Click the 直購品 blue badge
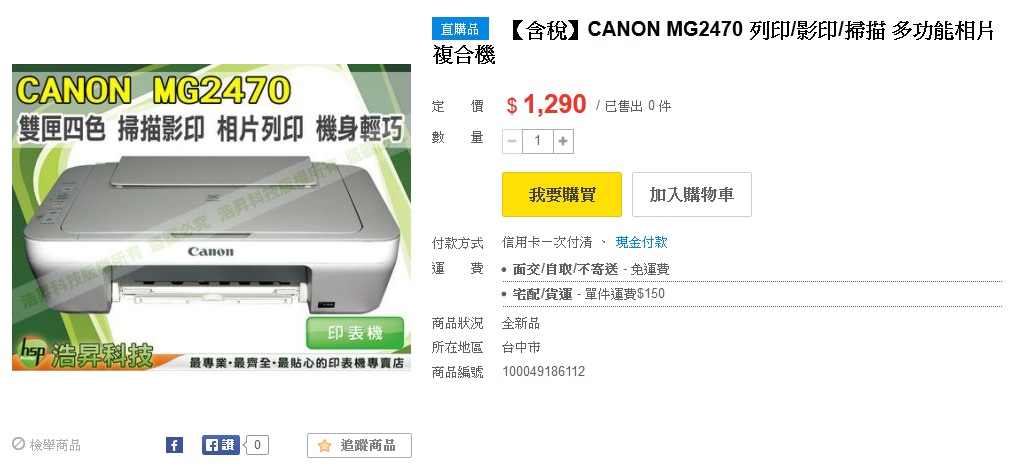The height and width of the screenshot is (467, 1018). click(460, 29)
